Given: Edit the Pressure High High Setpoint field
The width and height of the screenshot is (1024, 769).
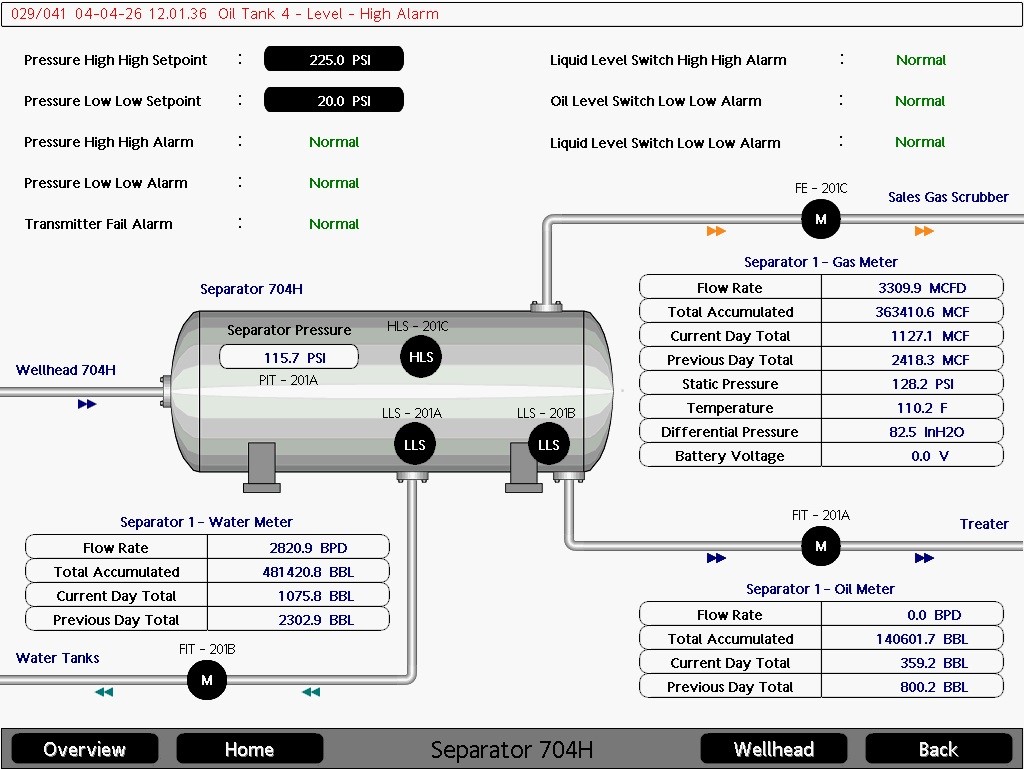Looking at the screenshot, I should [334, 59].
